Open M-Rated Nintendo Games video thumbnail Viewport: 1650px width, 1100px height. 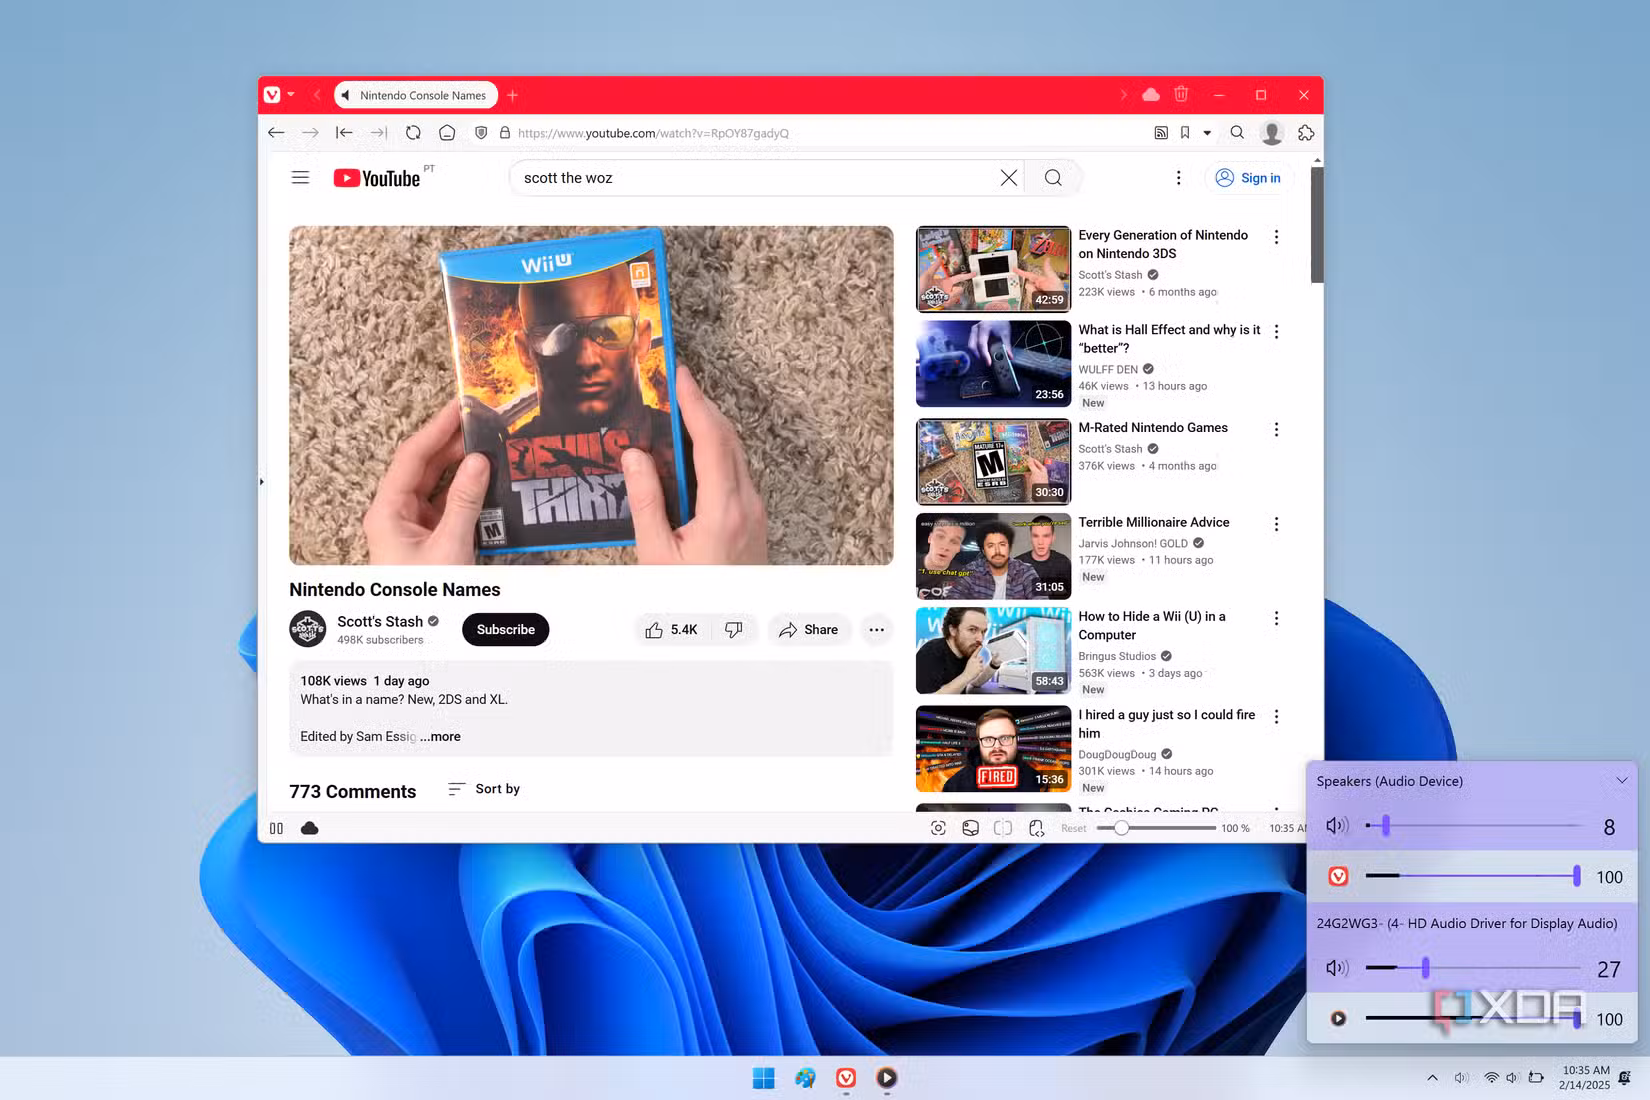[x=993, y=462]
